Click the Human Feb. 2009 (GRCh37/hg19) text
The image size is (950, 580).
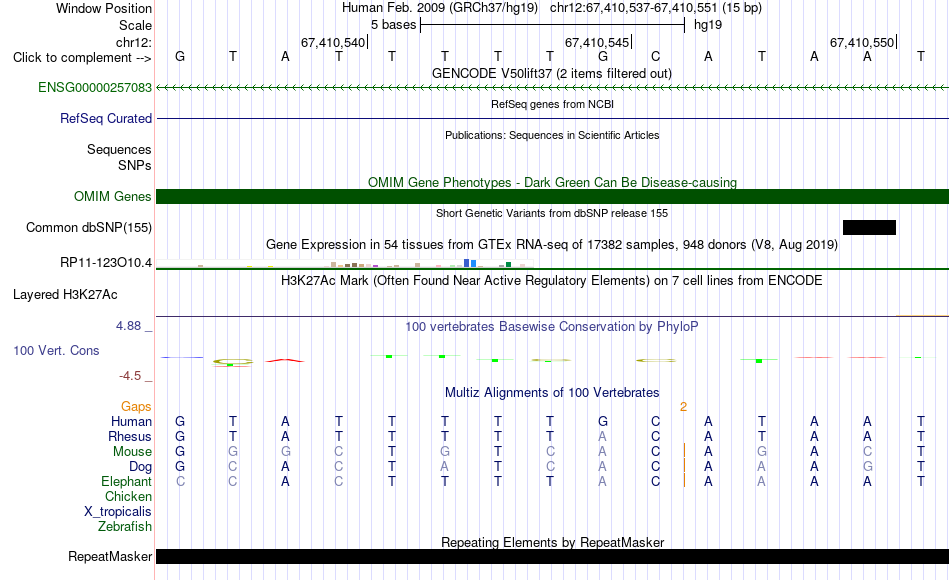[440, 8]
